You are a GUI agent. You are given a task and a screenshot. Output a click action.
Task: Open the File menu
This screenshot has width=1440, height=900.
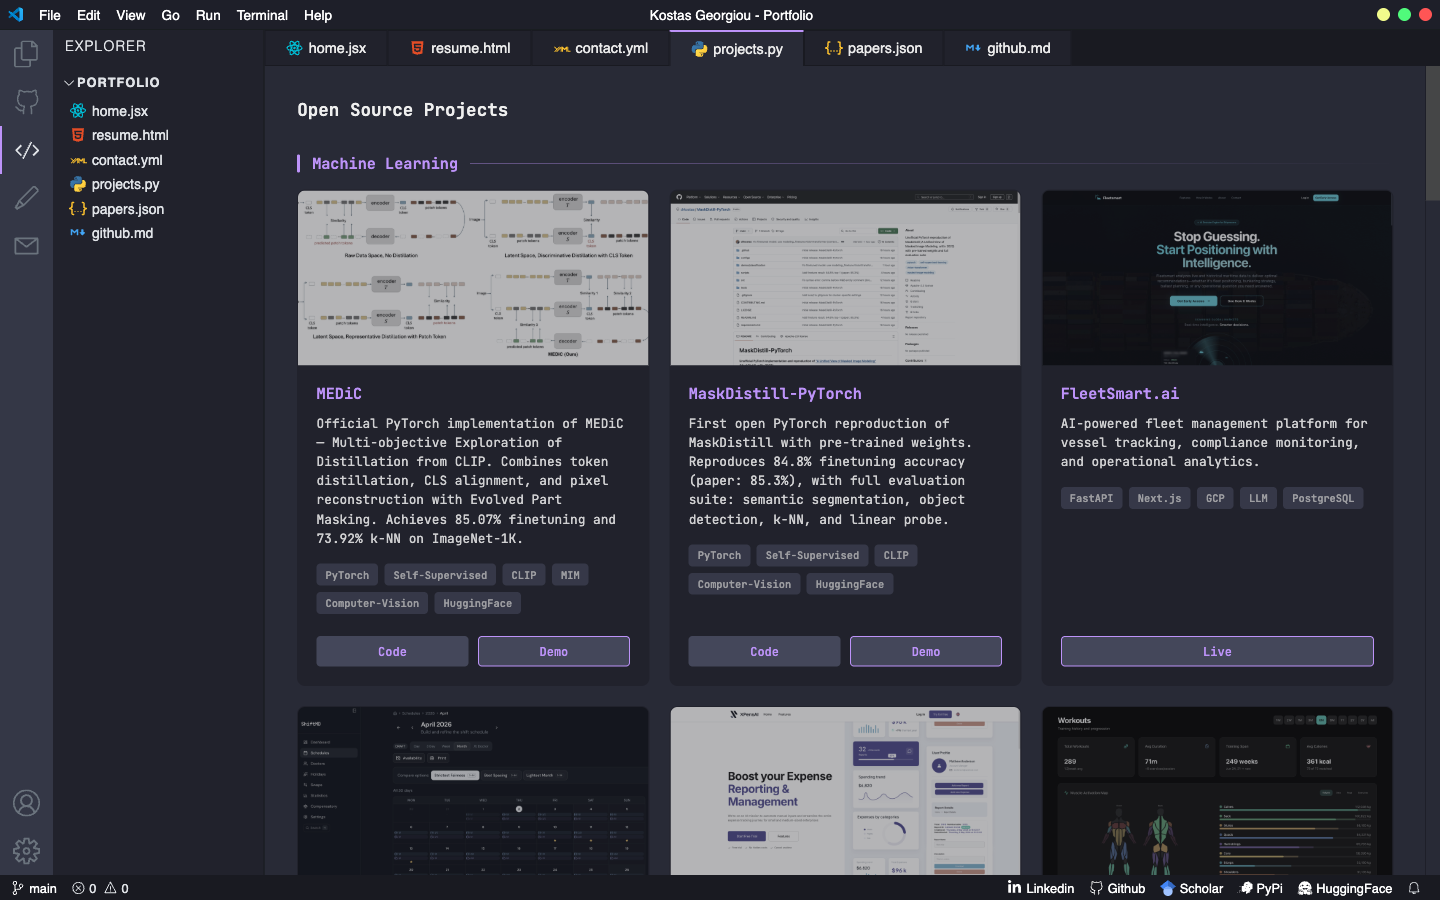pyautogui.click(x=50, y=15)
